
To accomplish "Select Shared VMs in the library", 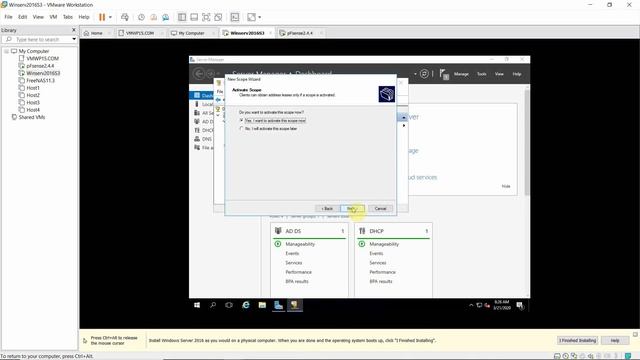I will 31,117.
